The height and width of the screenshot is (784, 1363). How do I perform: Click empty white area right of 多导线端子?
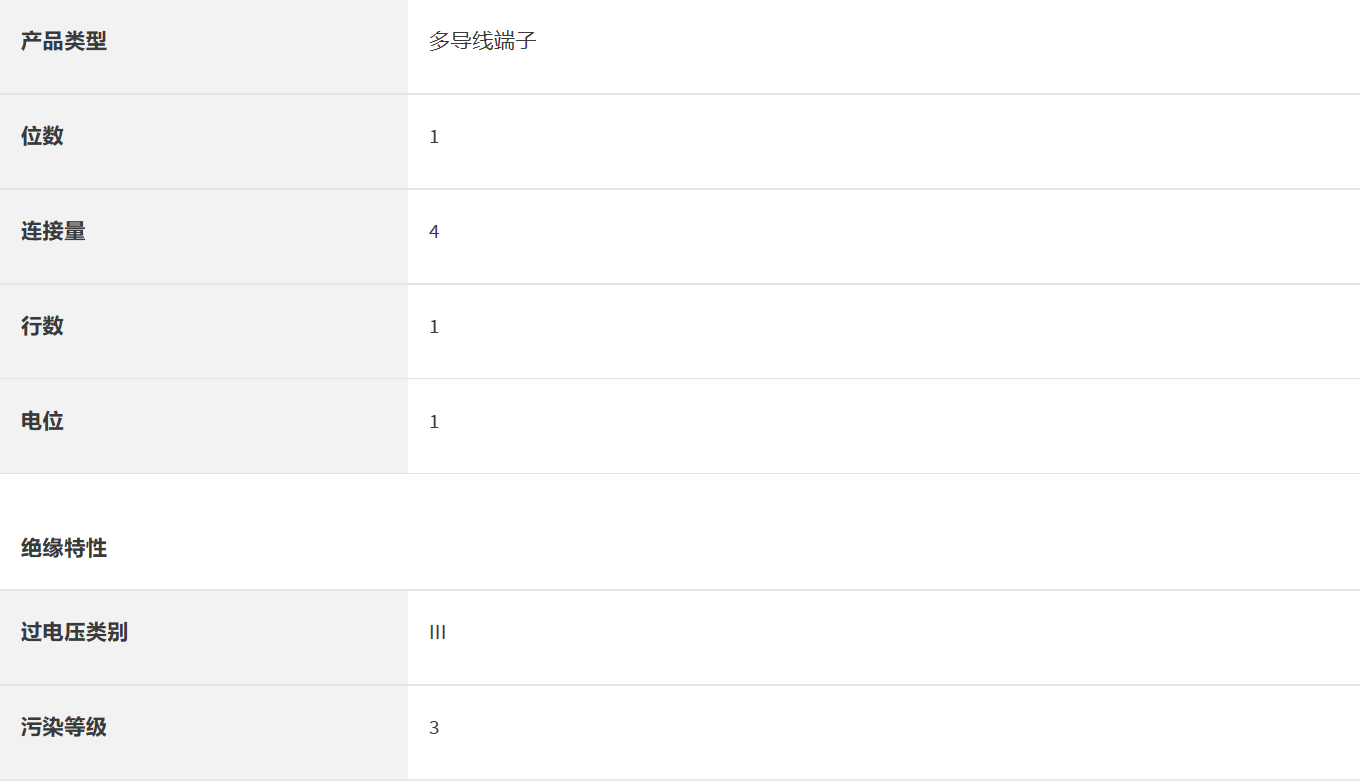click(900, 42)
